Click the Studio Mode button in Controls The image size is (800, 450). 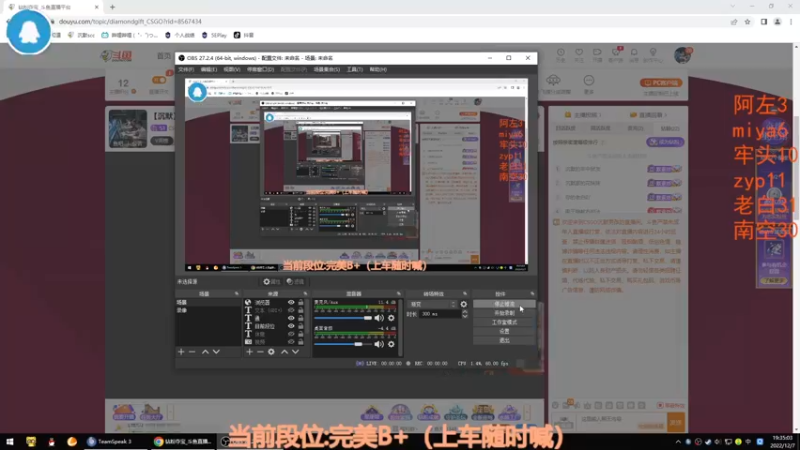tap(504, 322)
